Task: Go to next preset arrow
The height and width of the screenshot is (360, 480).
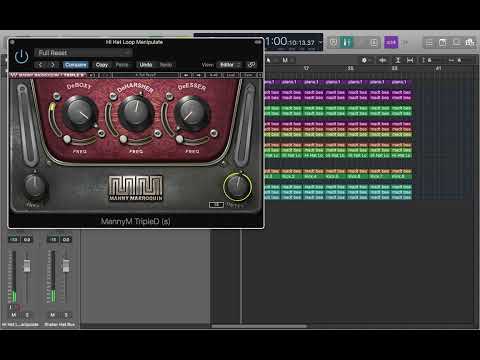Action: [x=53, y=65]
